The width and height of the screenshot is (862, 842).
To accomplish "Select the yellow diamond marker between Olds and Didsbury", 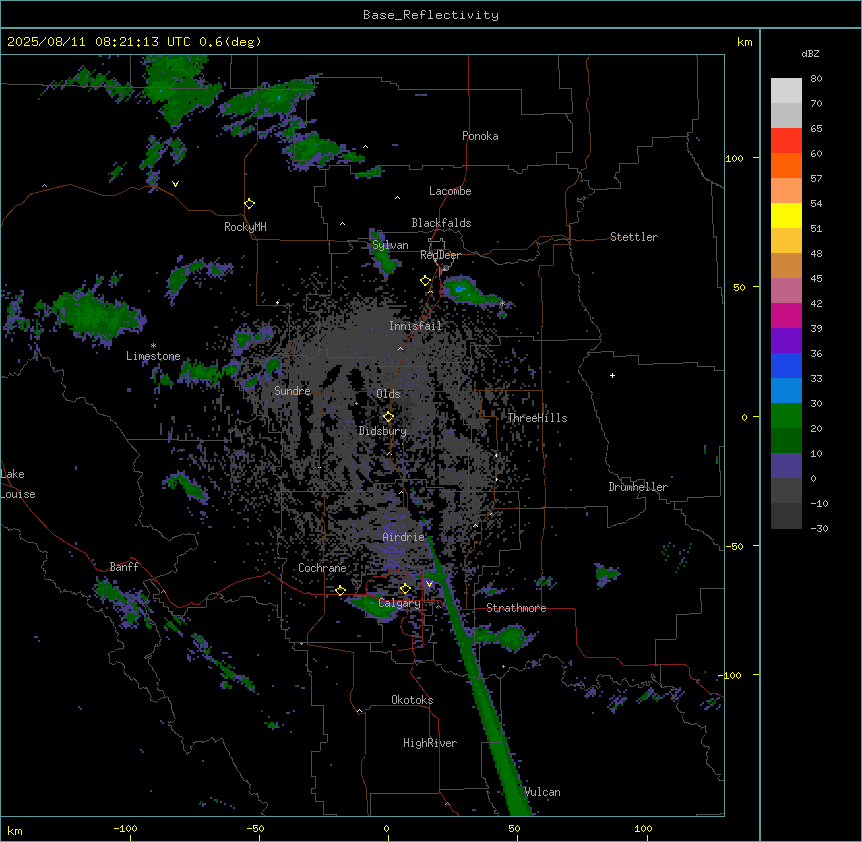I will [x=389, y=417].
